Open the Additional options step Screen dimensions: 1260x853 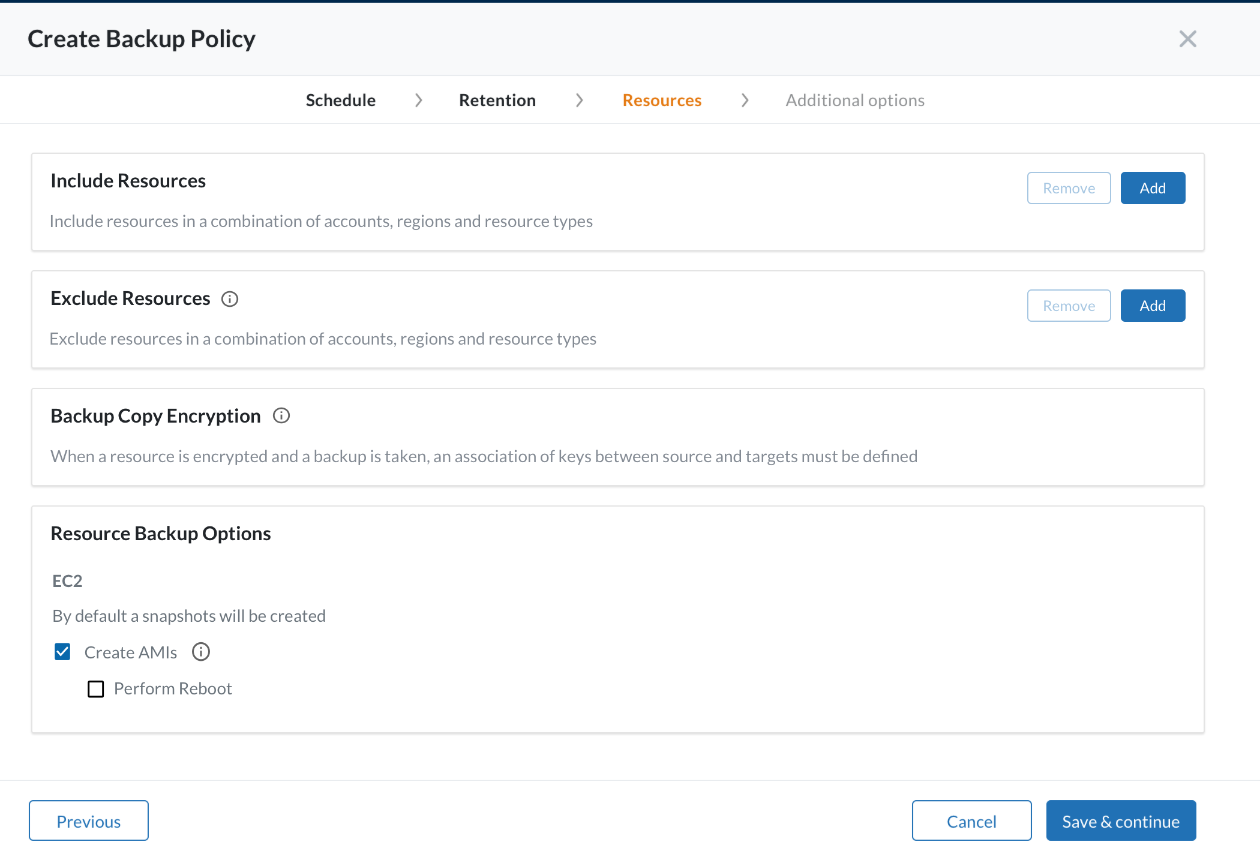[855, 100]
